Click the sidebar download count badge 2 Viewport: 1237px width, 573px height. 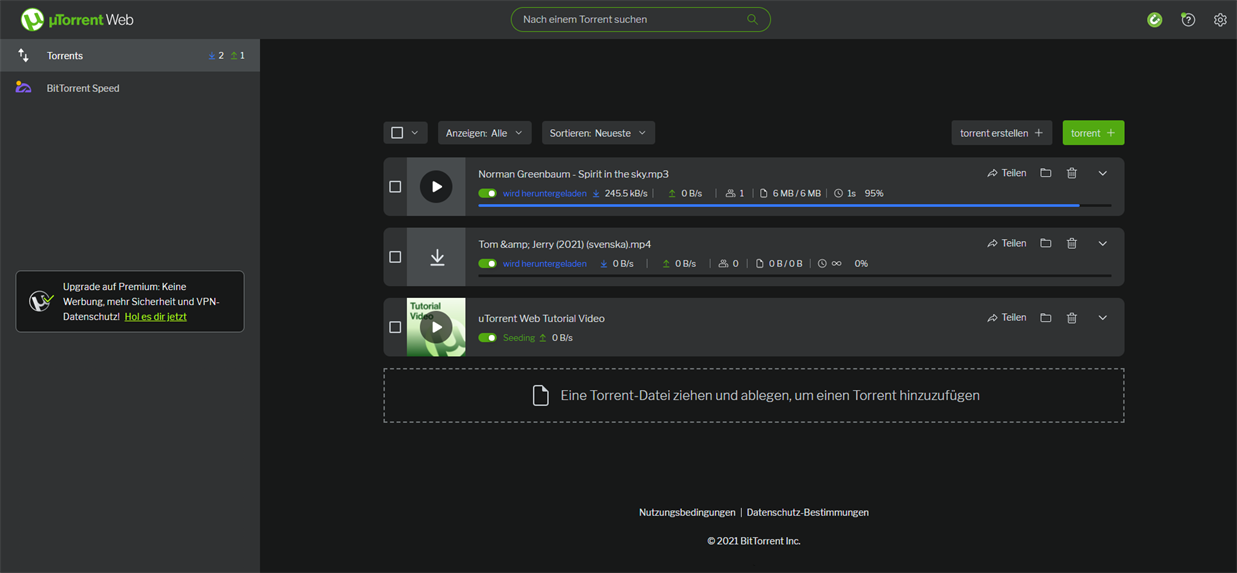point(216,56)
